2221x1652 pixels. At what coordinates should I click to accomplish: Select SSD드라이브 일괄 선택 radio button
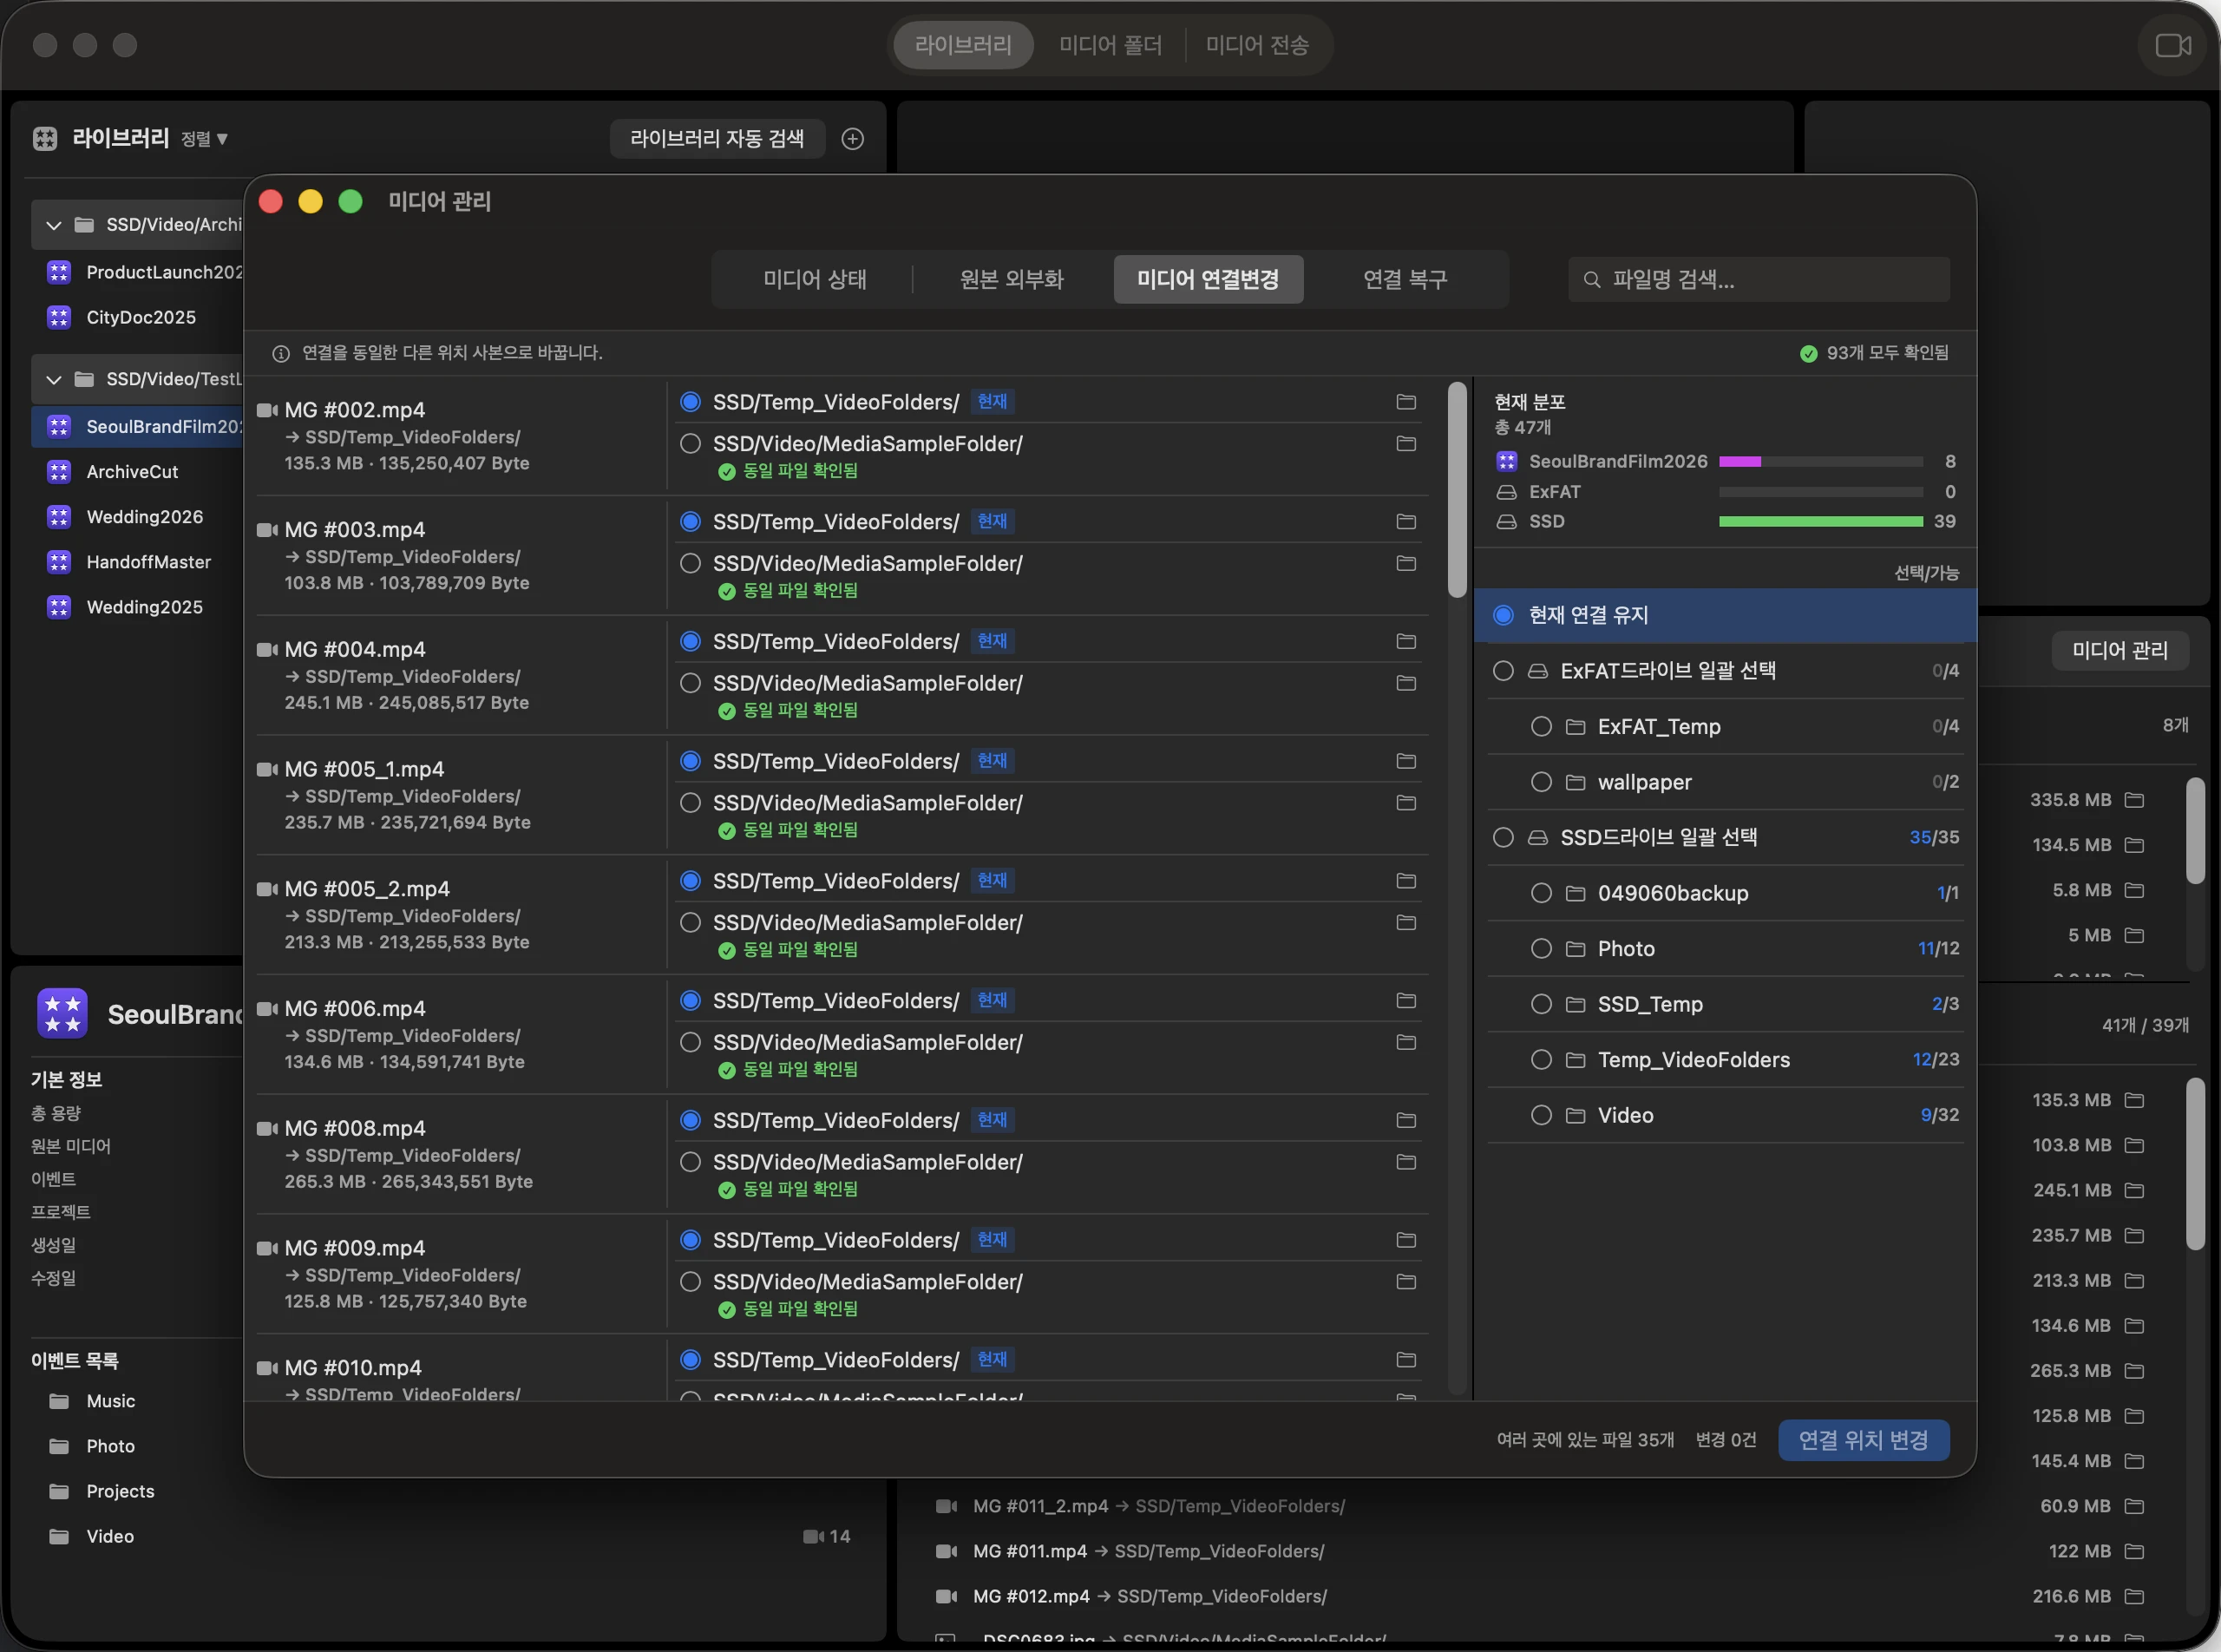pos(1503,837)
